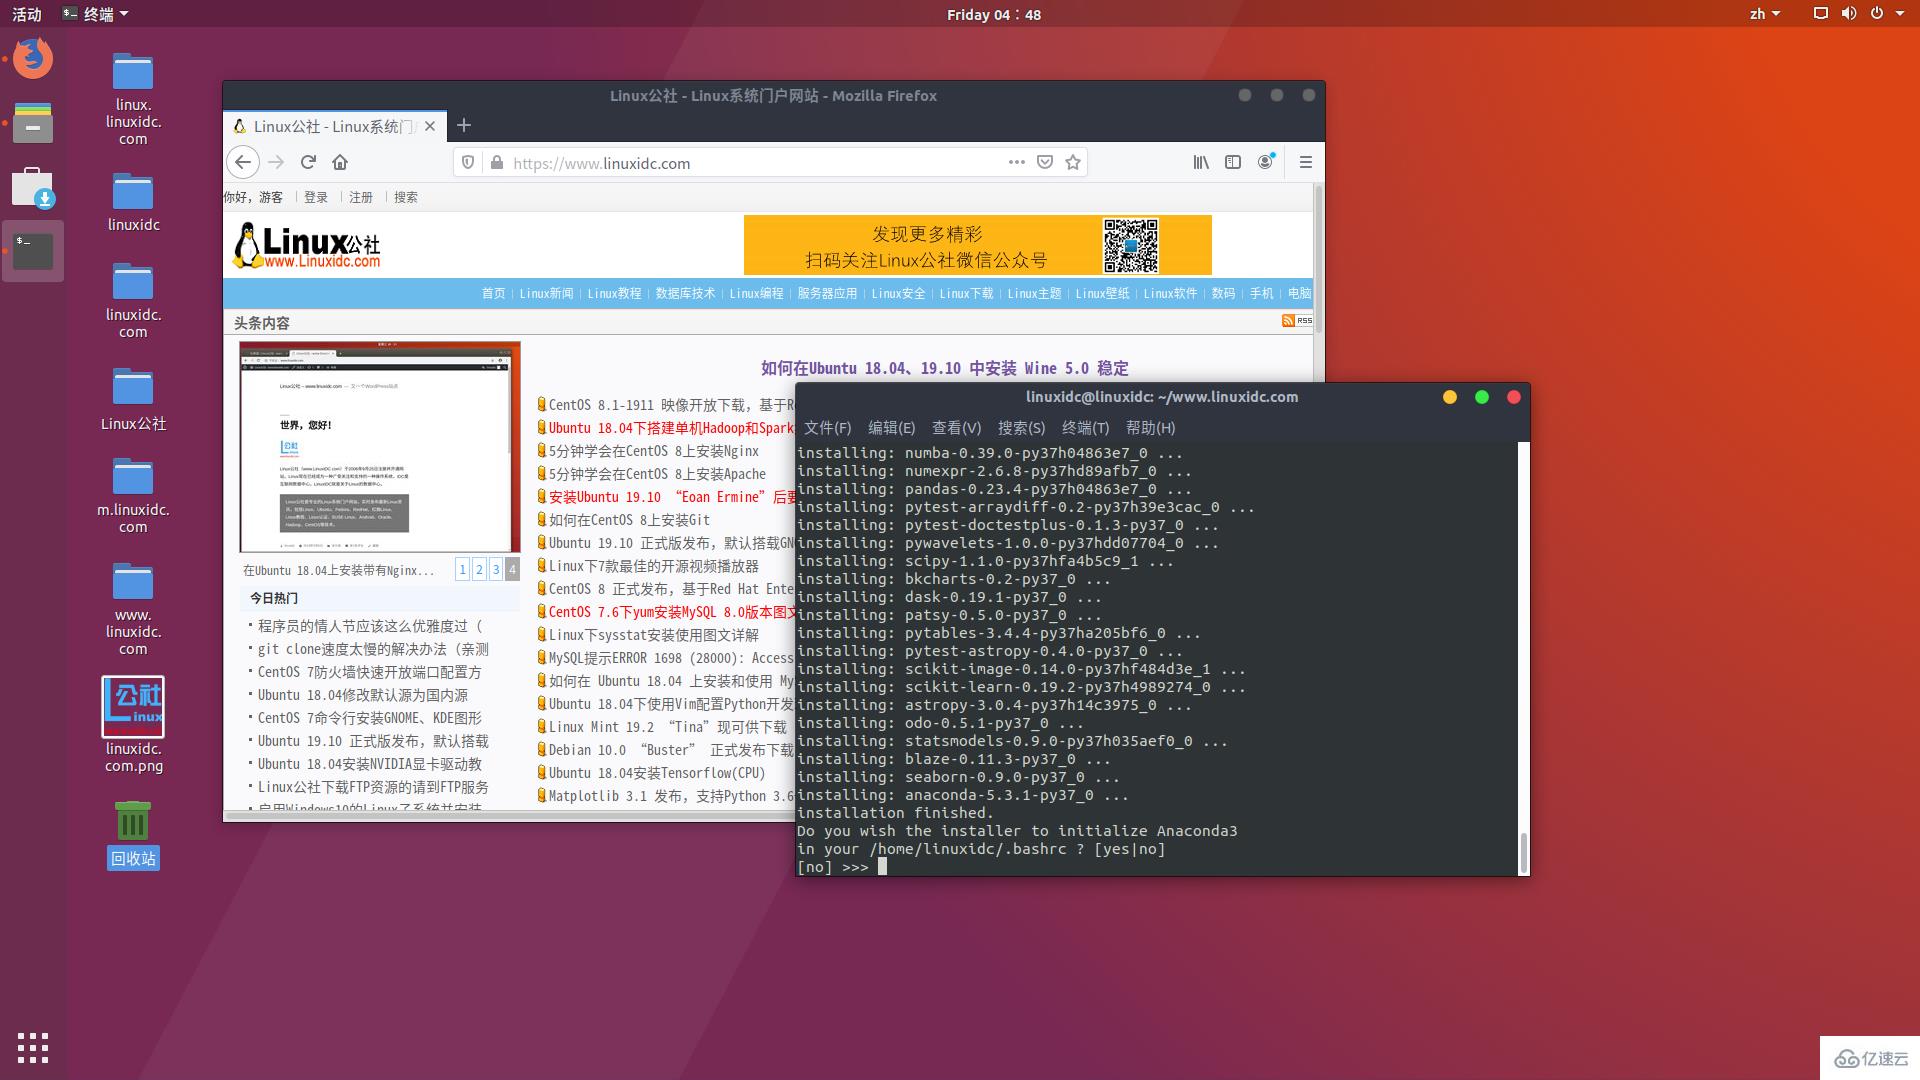Open the Friday 04:48 clock panel
The width and height of the screenshot is (1920, 1080).
coord(993,14)
